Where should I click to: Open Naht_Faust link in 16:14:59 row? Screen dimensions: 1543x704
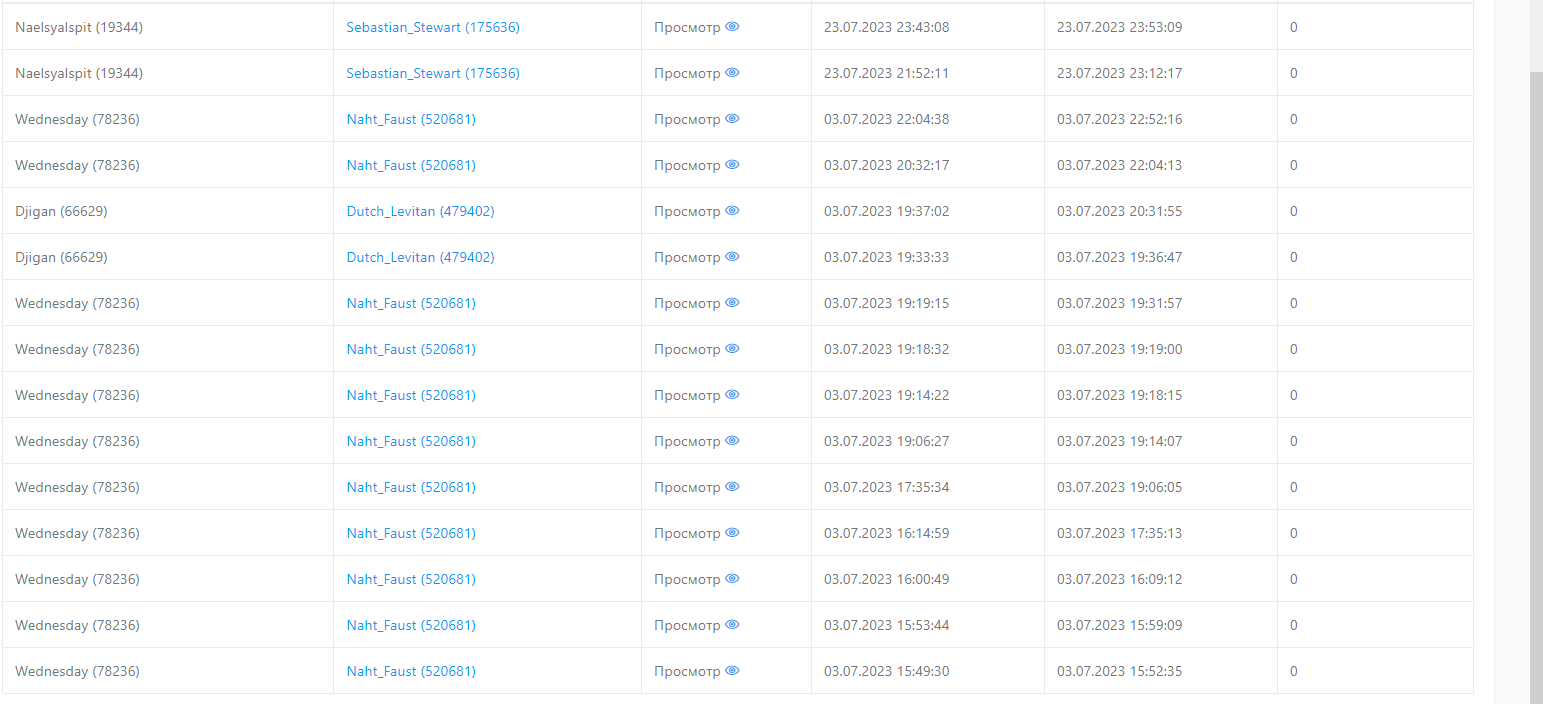[411, 533]
